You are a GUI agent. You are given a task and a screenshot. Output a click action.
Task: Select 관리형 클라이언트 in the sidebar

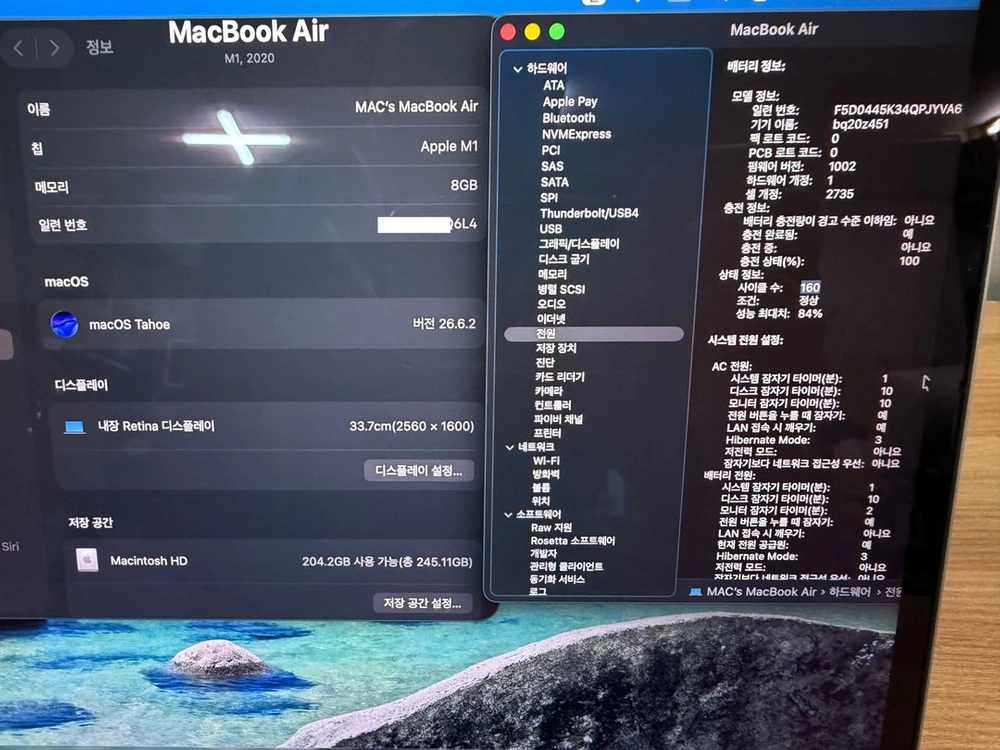point(566,566)
